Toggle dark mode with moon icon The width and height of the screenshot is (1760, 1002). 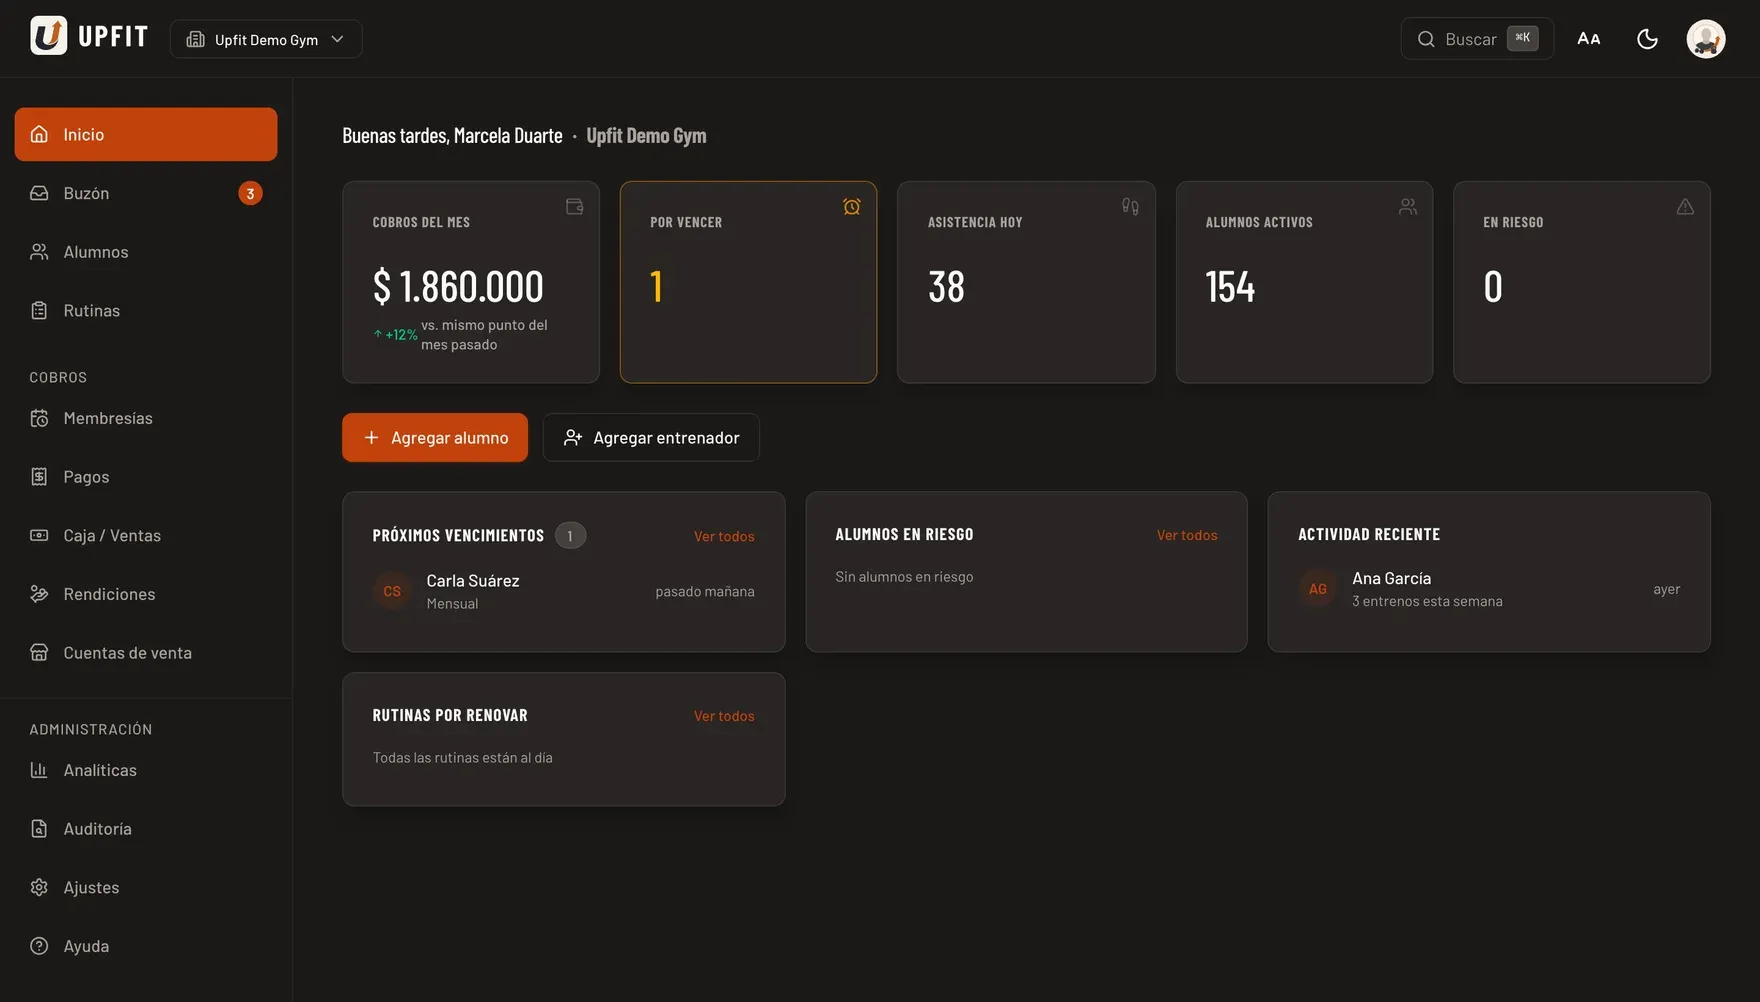pyautogui.click(x=1647, y=39)
